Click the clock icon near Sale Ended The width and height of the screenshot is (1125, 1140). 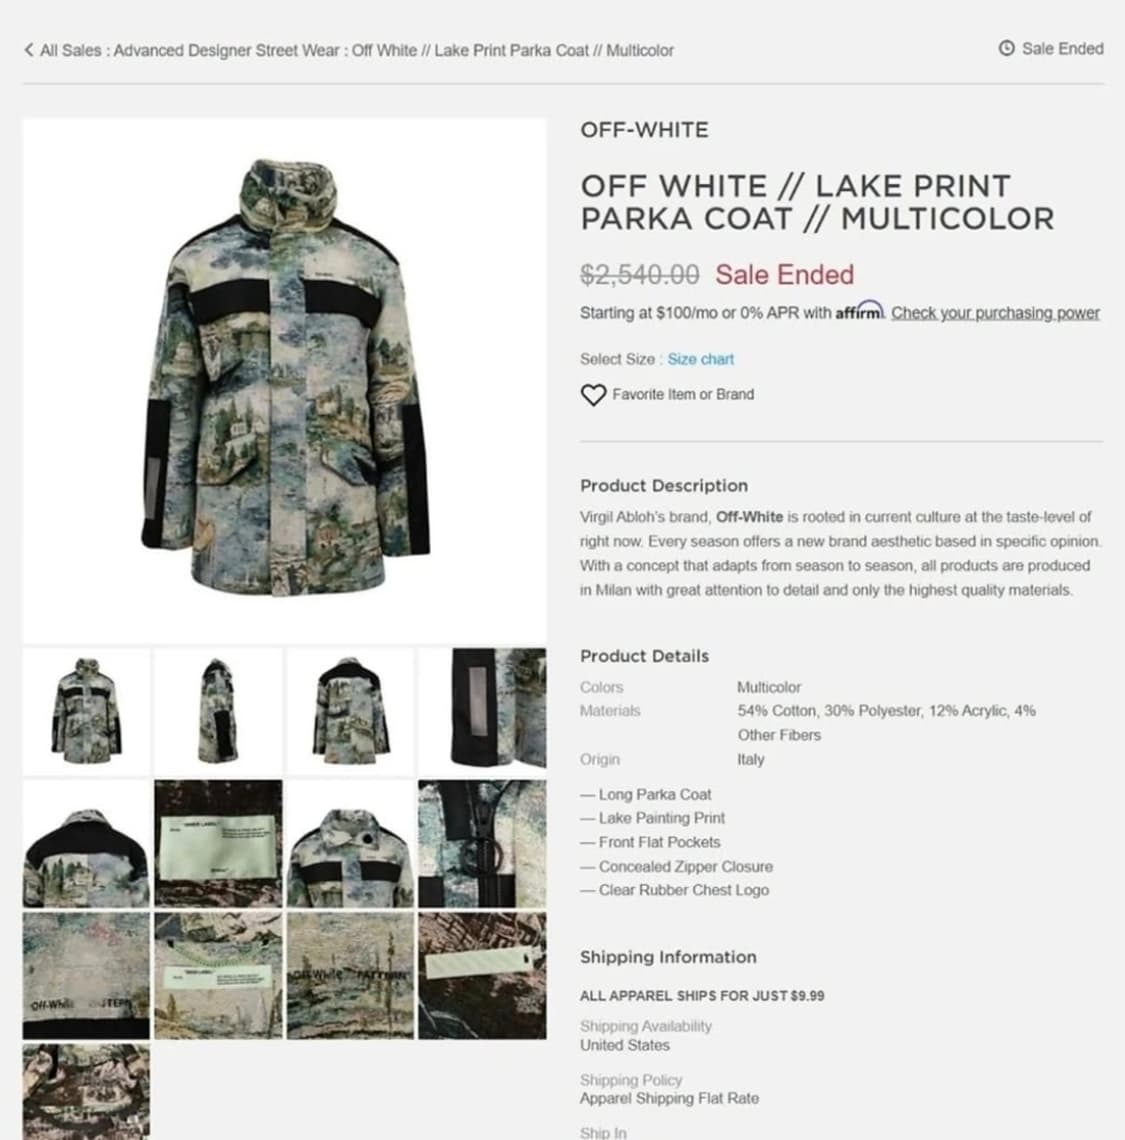(x=1006, y=49)
